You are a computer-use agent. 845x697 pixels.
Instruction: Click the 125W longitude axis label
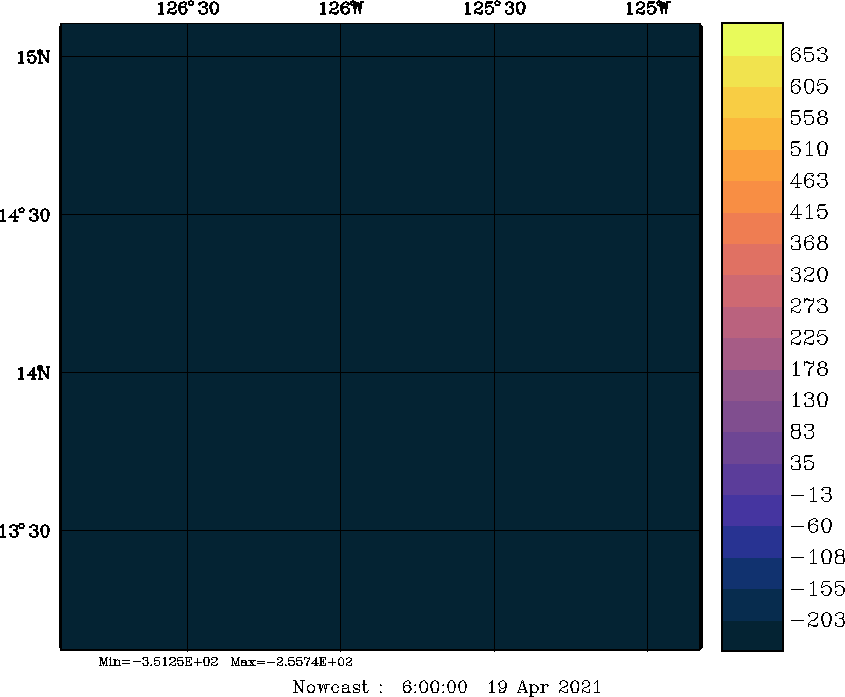pyautogui.click(x=647, y=10)
